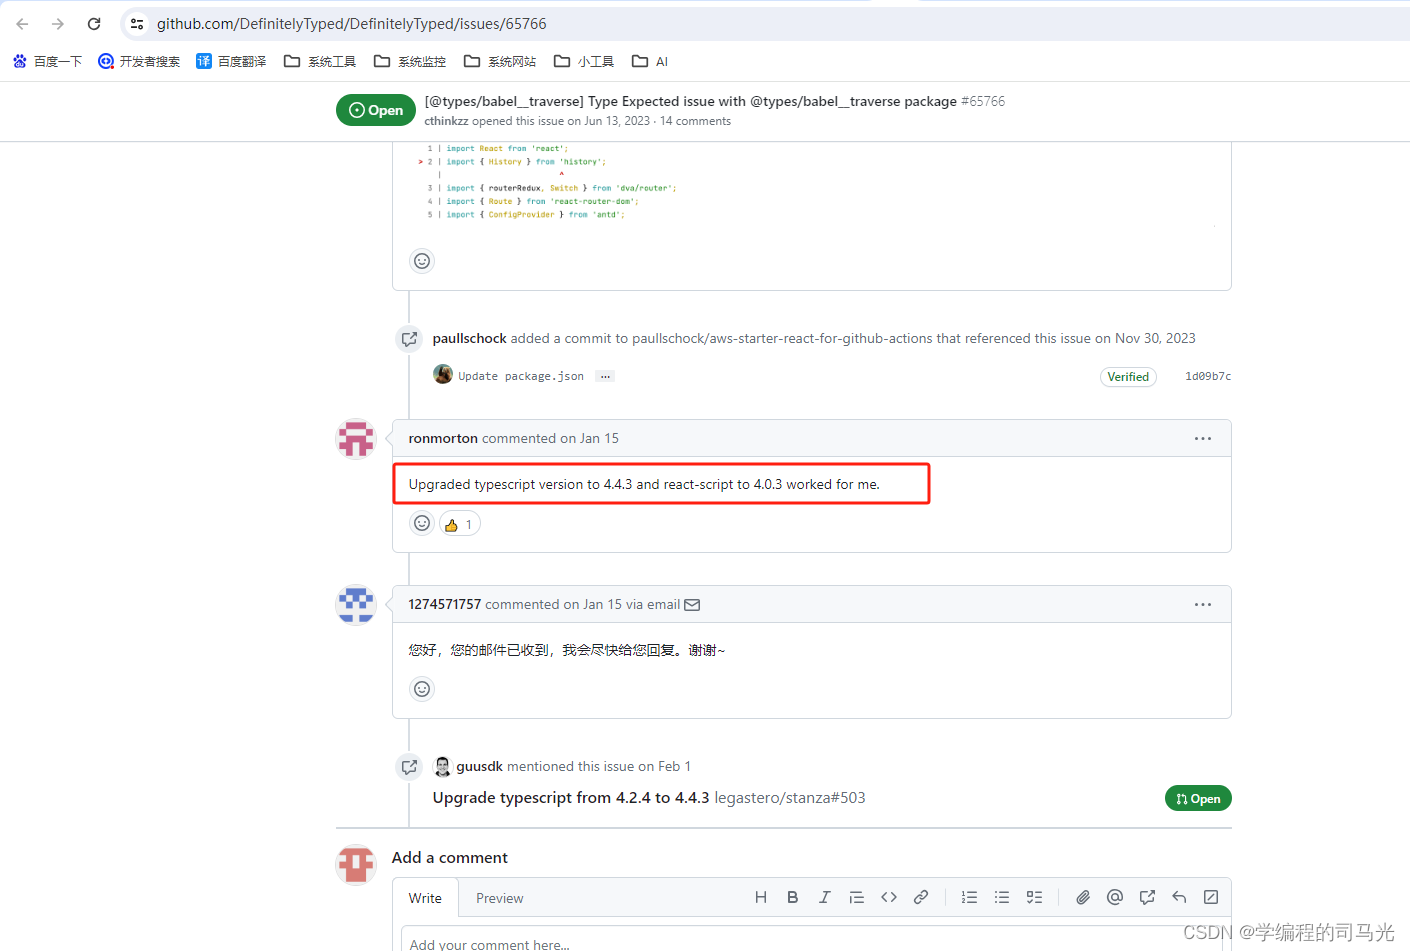Insert a numbered list in comment

coord(969,898)
